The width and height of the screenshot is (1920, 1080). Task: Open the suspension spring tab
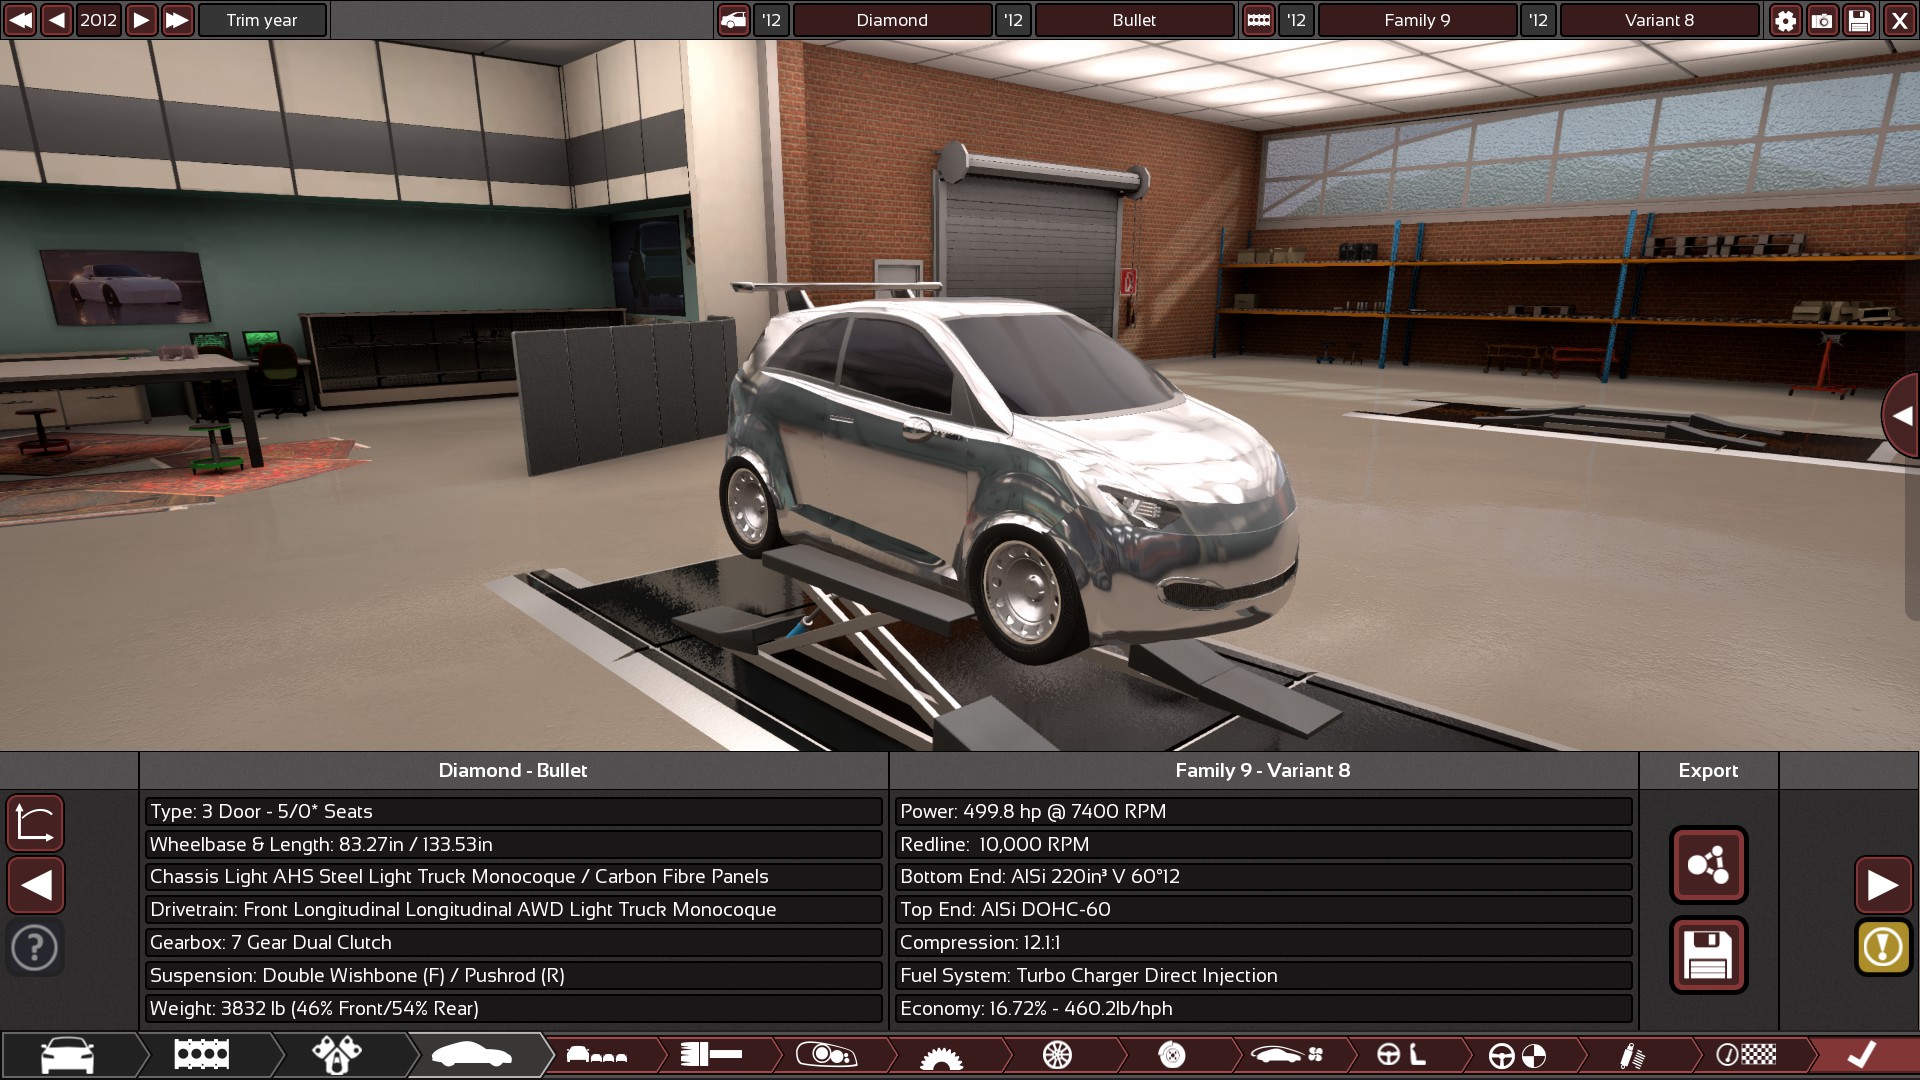pyautogui.click(x=1632, y=1055)
